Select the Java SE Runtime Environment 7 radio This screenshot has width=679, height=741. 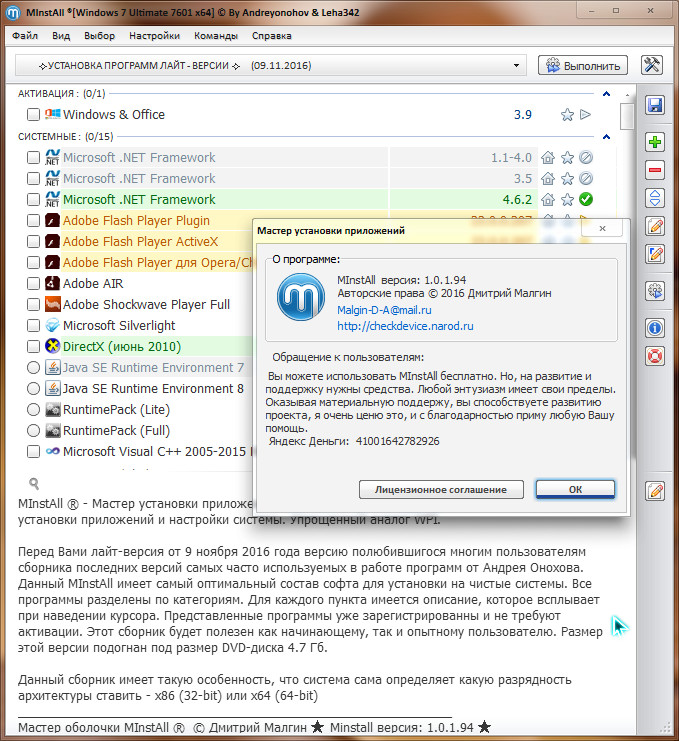[x=33, y=367]
